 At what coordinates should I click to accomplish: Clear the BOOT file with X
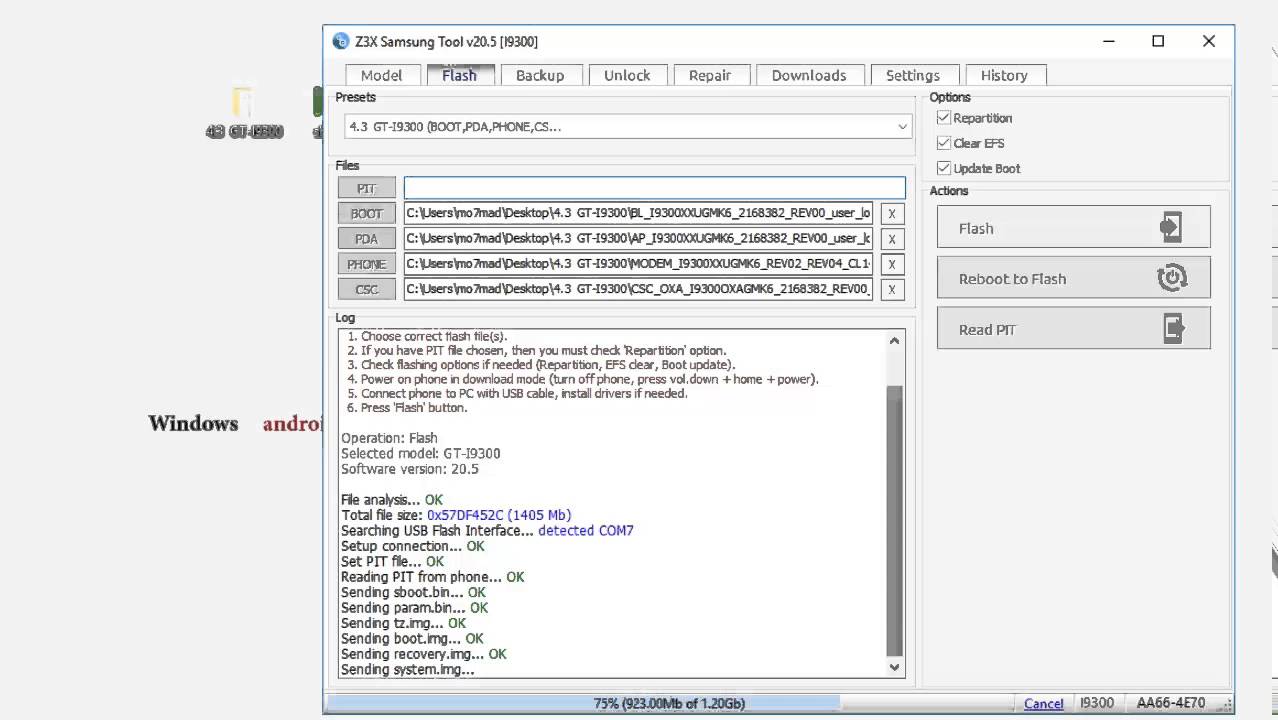coord(891,213)
